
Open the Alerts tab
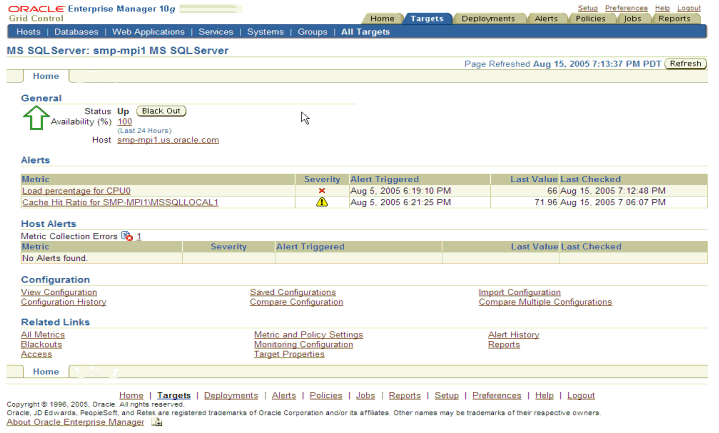pos(546,18)
